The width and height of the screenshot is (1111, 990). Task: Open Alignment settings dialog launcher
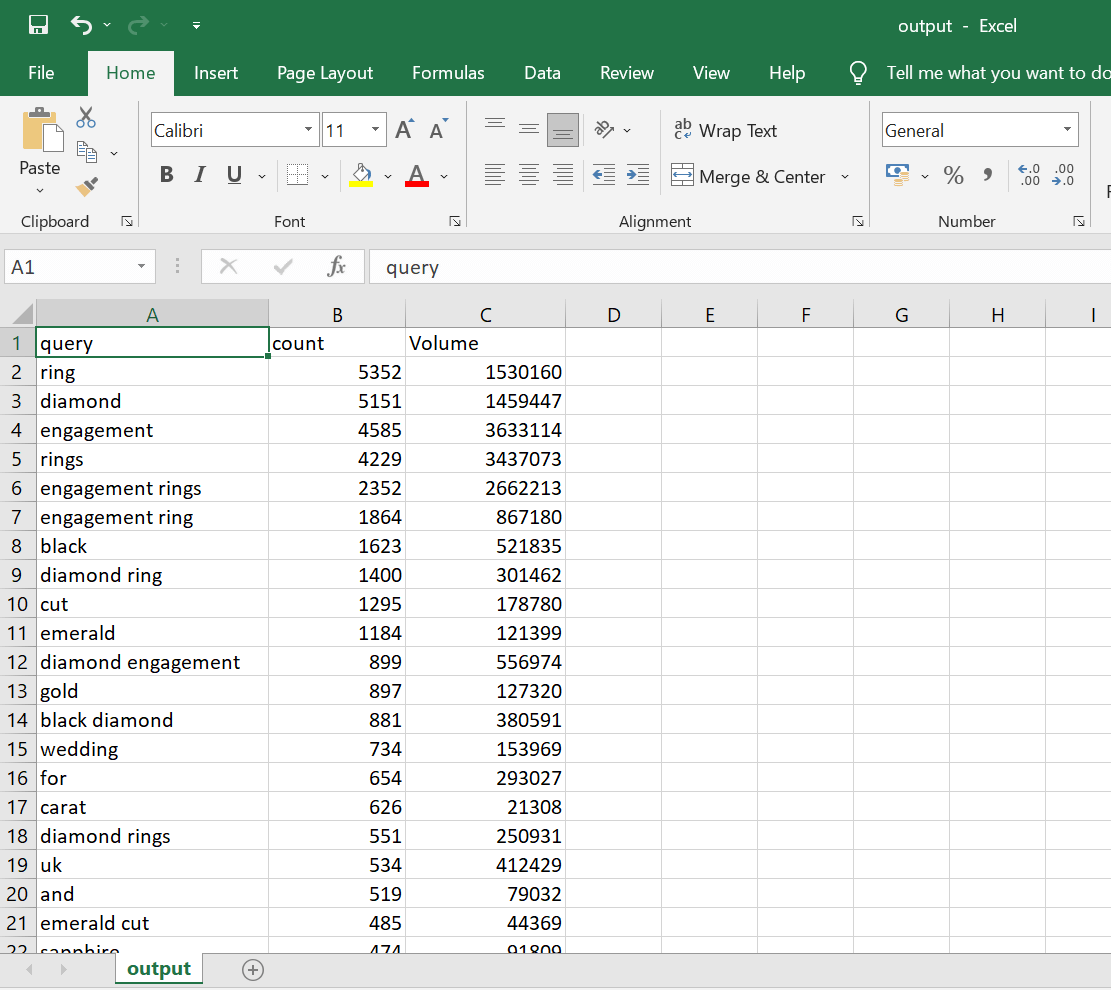(x=857, y=222)
